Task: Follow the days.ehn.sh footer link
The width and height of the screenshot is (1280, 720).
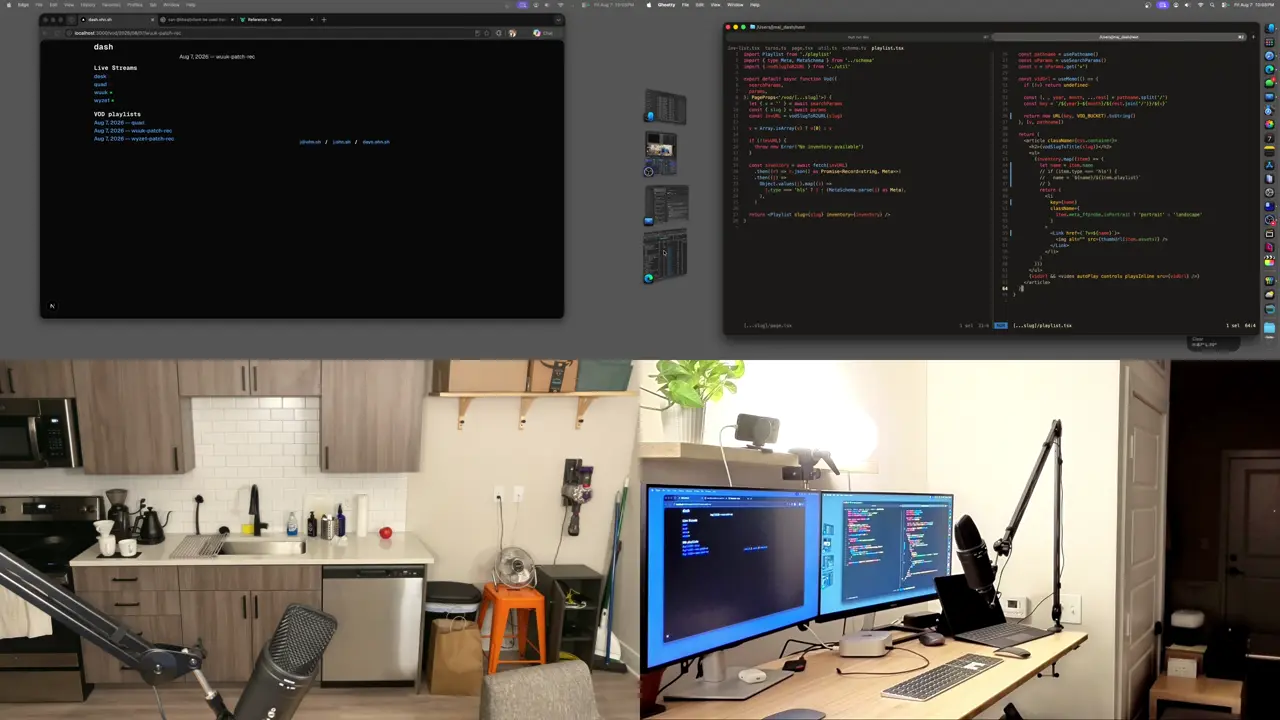Action: 376,142
